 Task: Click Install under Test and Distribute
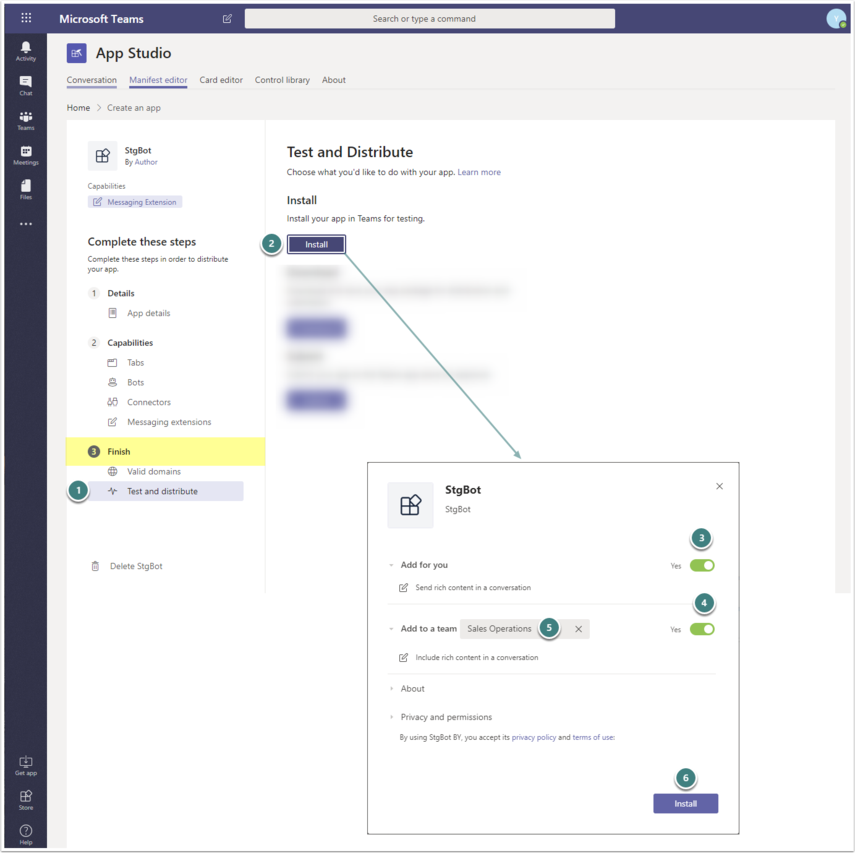(316, 244)
